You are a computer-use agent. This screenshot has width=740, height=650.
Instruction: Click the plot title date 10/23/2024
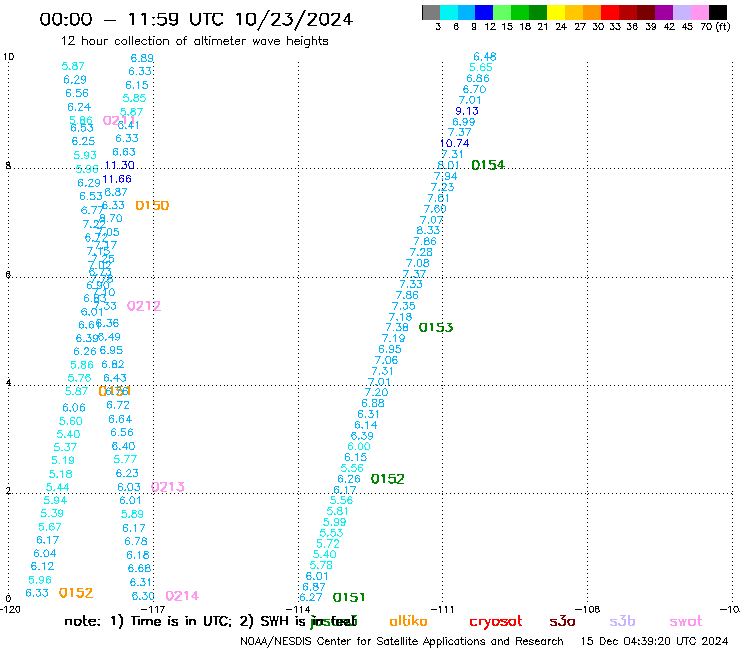coord(294,19)
